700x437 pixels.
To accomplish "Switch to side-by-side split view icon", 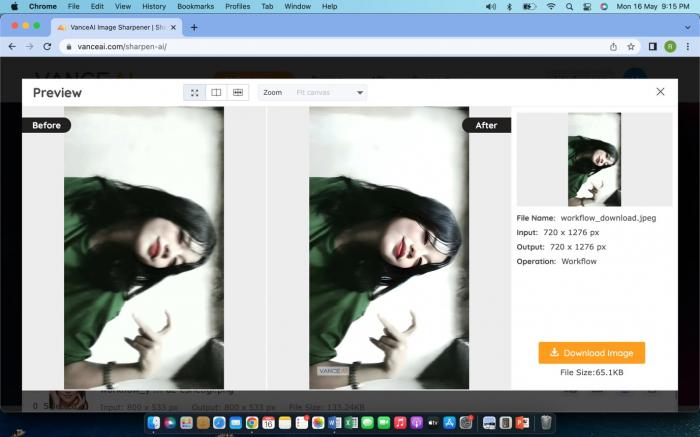I will (216, 93).
